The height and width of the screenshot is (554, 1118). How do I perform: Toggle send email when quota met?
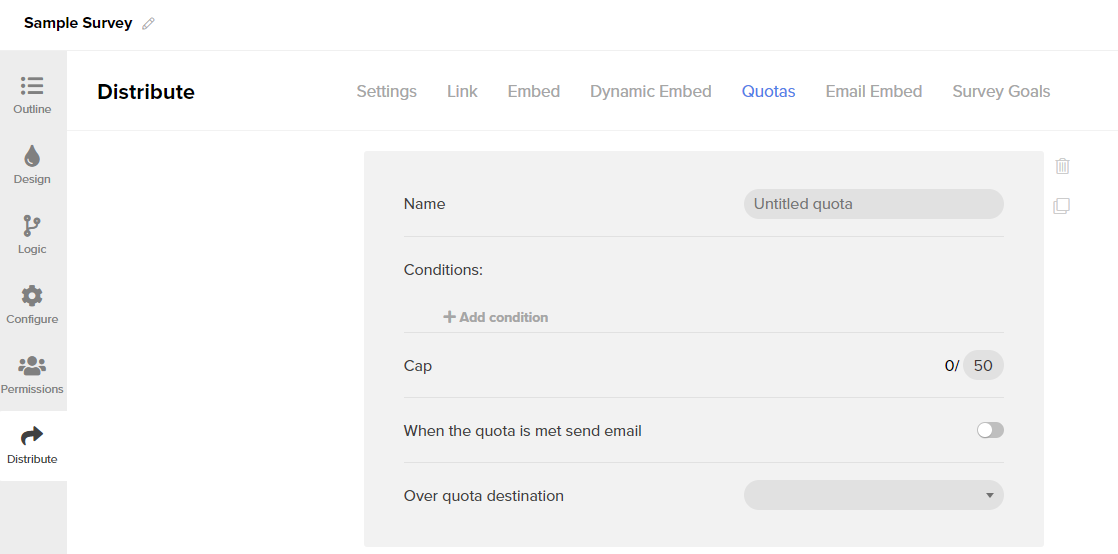990,430
